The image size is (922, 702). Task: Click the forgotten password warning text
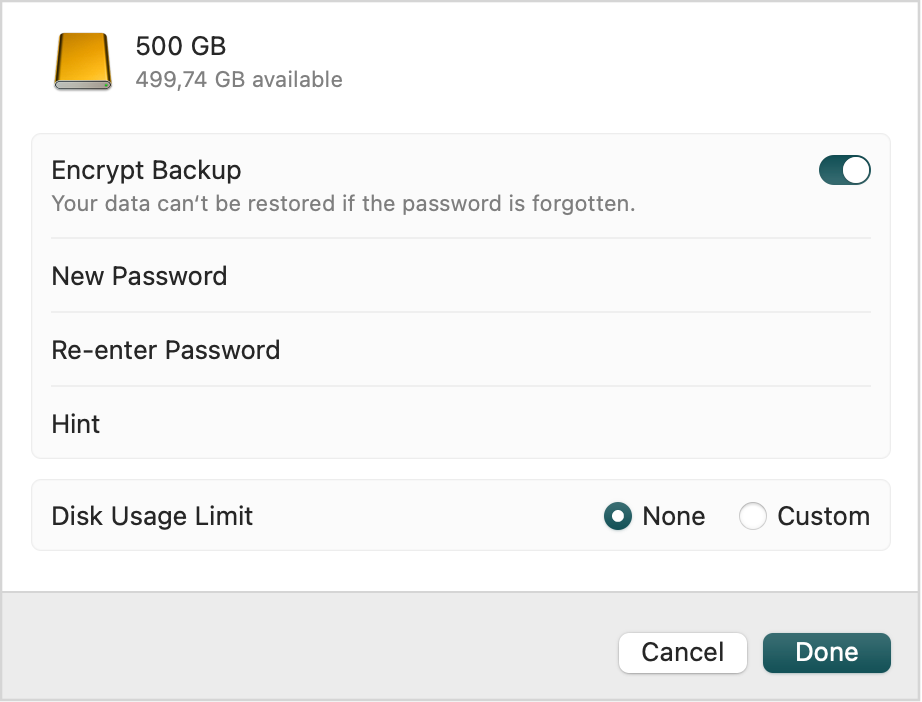[343, 203]
